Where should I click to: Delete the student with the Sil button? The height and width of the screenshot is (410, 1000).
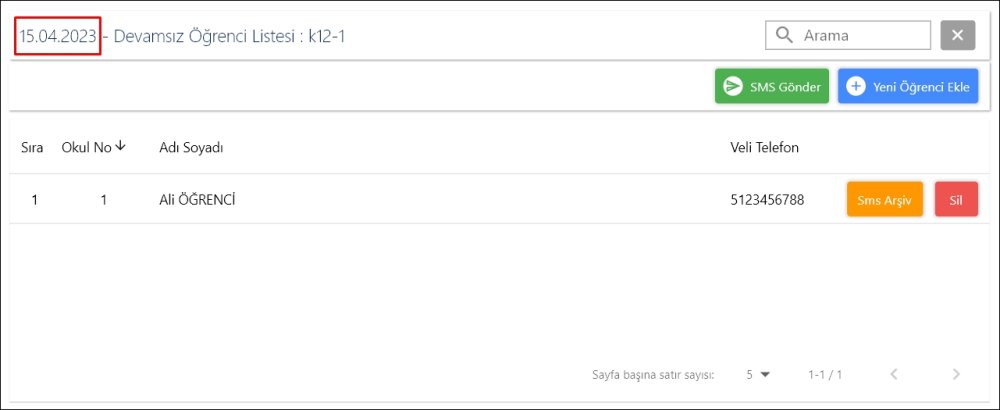956,199
